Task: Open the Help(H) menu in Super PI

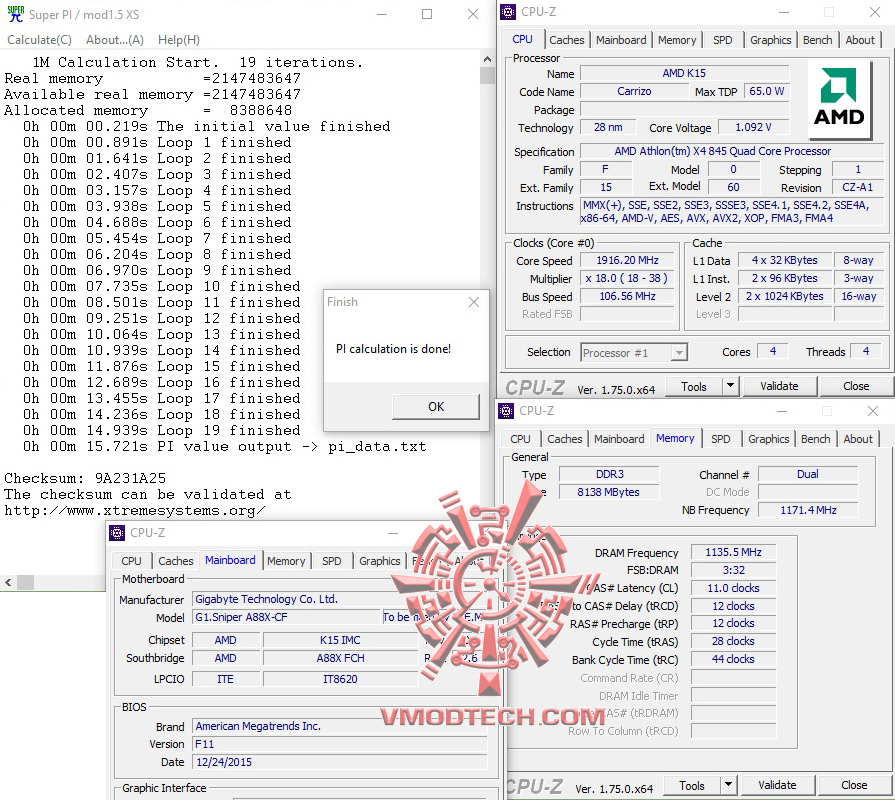Action: (179, 40)
